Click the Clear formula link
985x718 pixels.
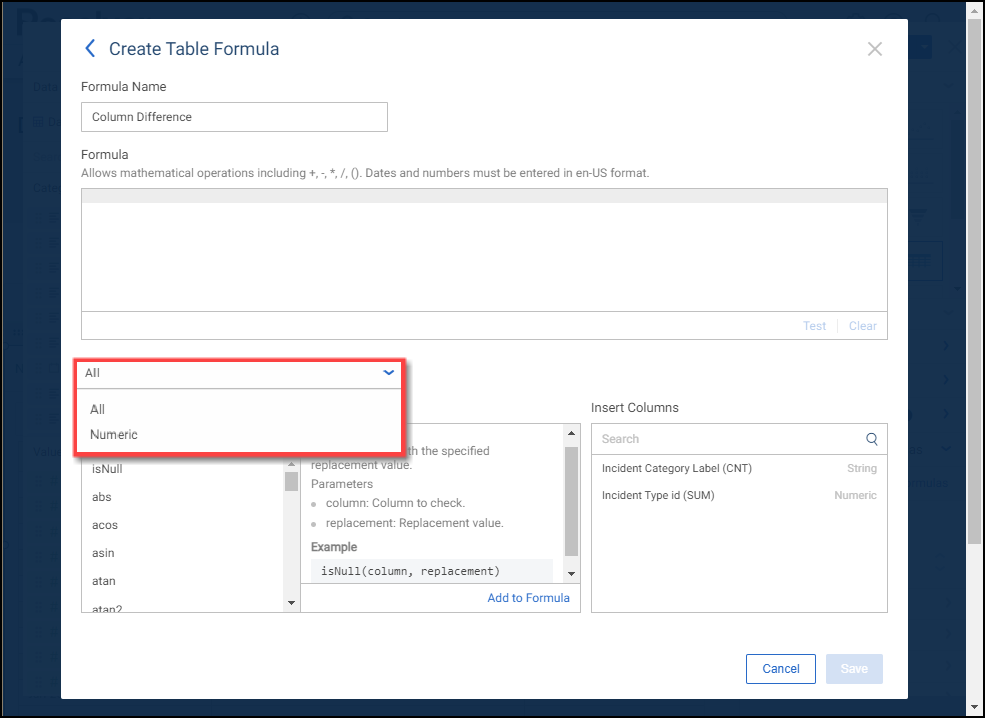tap(862, 326)
